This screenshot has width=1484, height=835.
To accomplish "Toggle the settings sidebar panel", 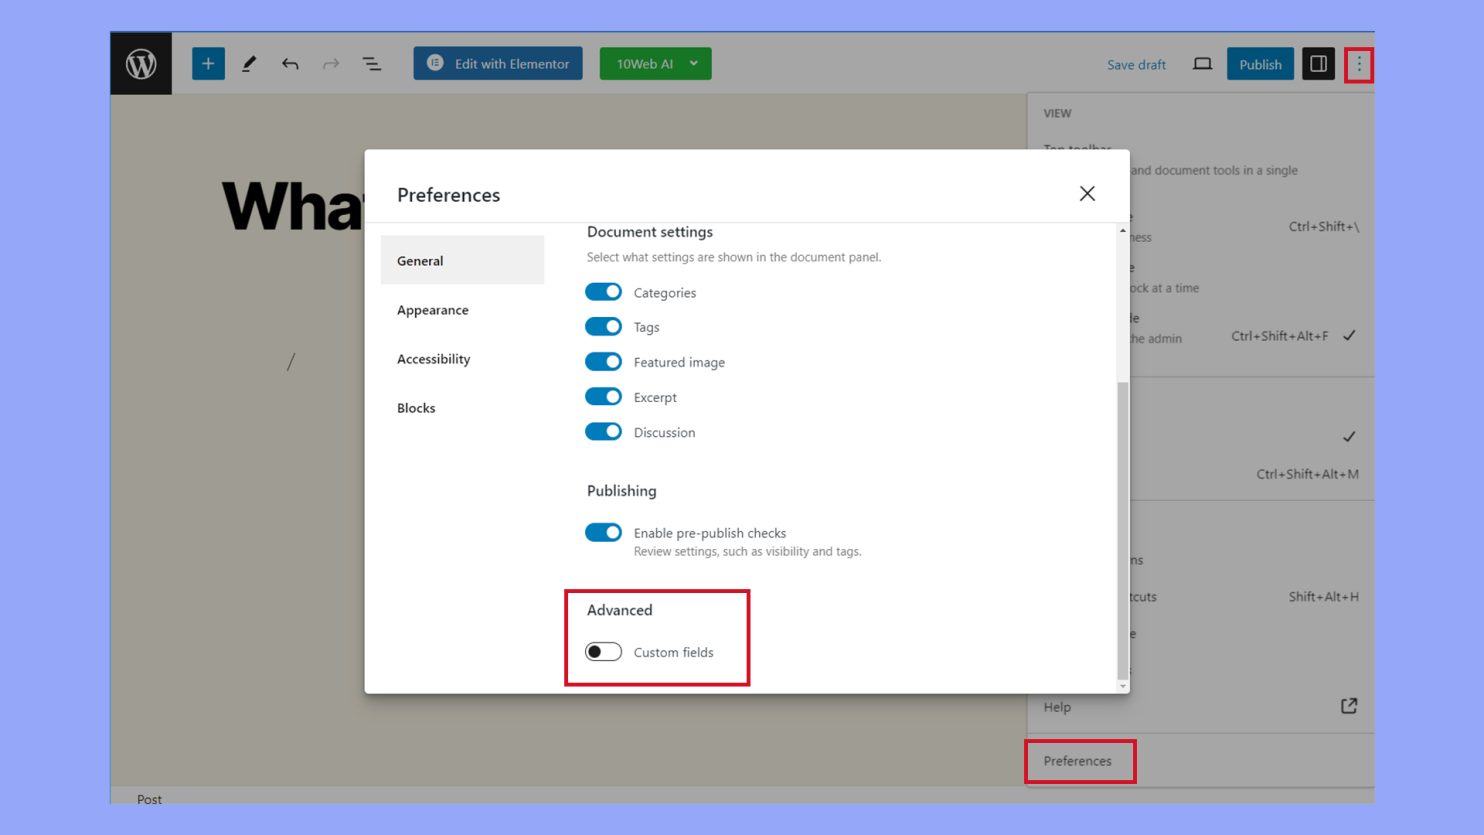I will (1318, 63).
